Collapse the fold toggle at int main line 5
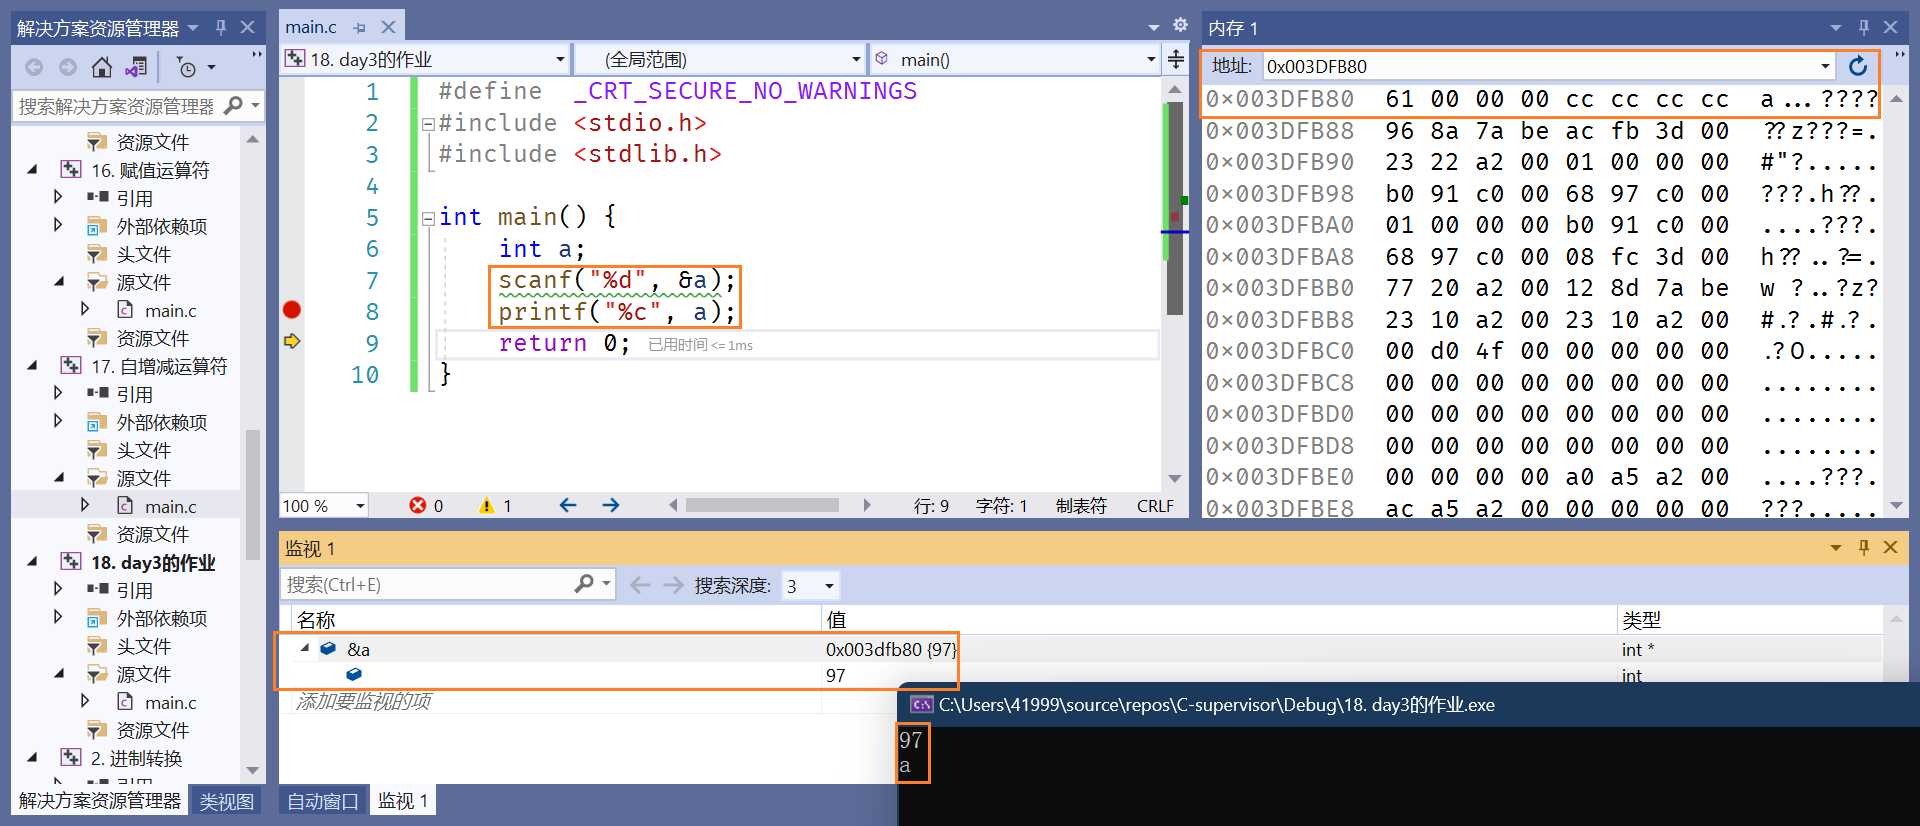Image resolution: width=1920 pixels, height=826 pixels. click(427, 218)
